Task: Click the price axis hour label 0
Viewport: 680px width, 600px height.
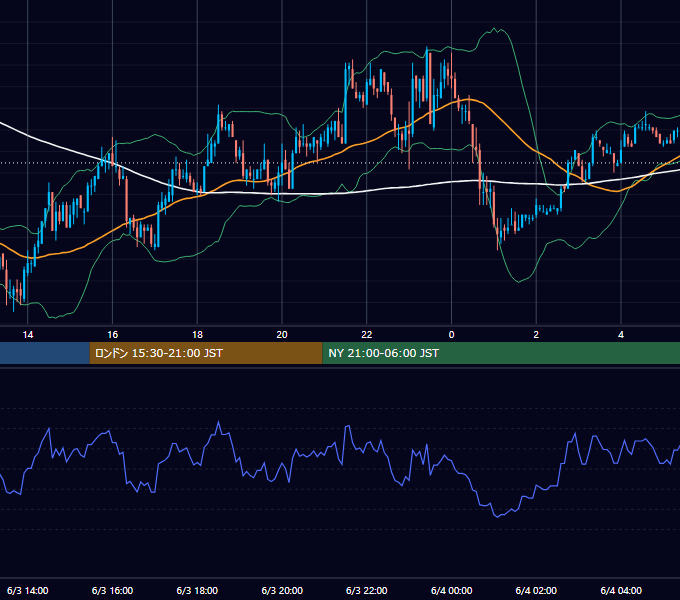Action: coord(451,335)
